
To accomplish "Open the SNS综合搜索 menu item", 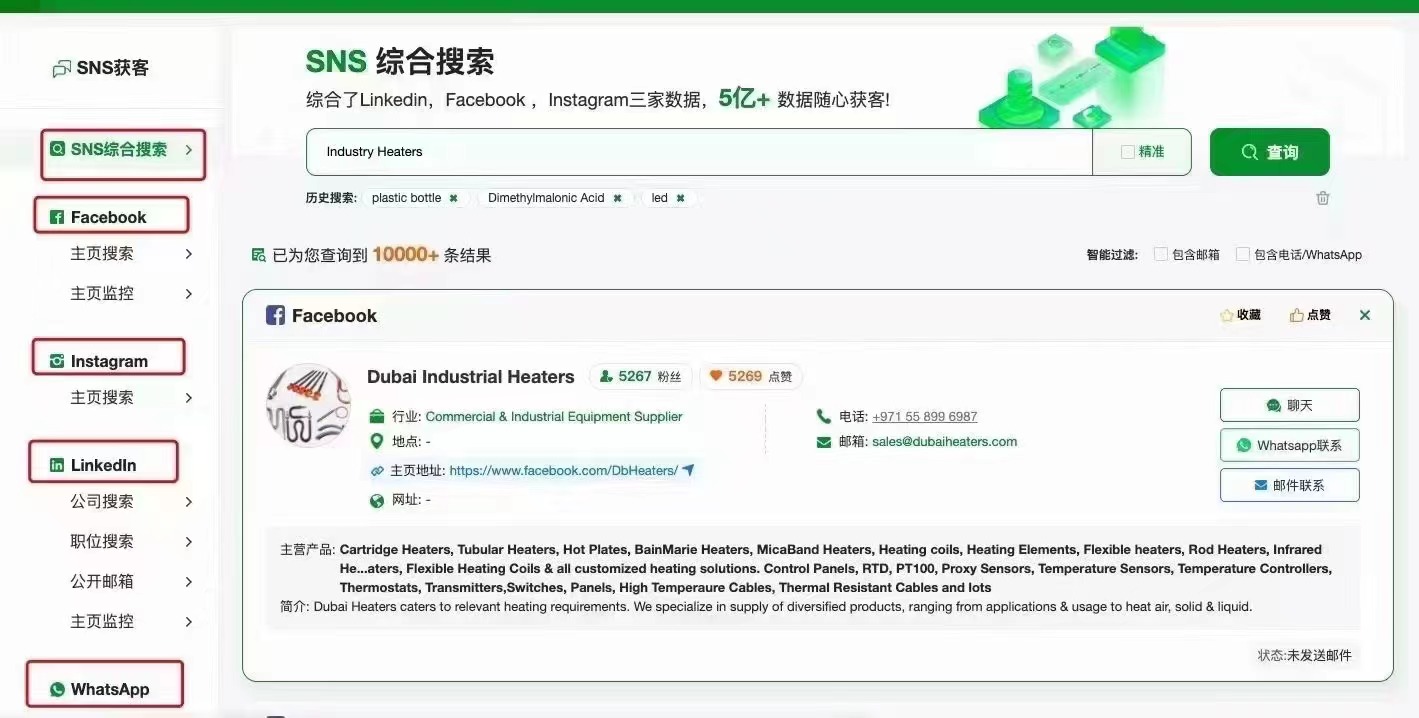I will pyautogui.click(x=123, y=154).
